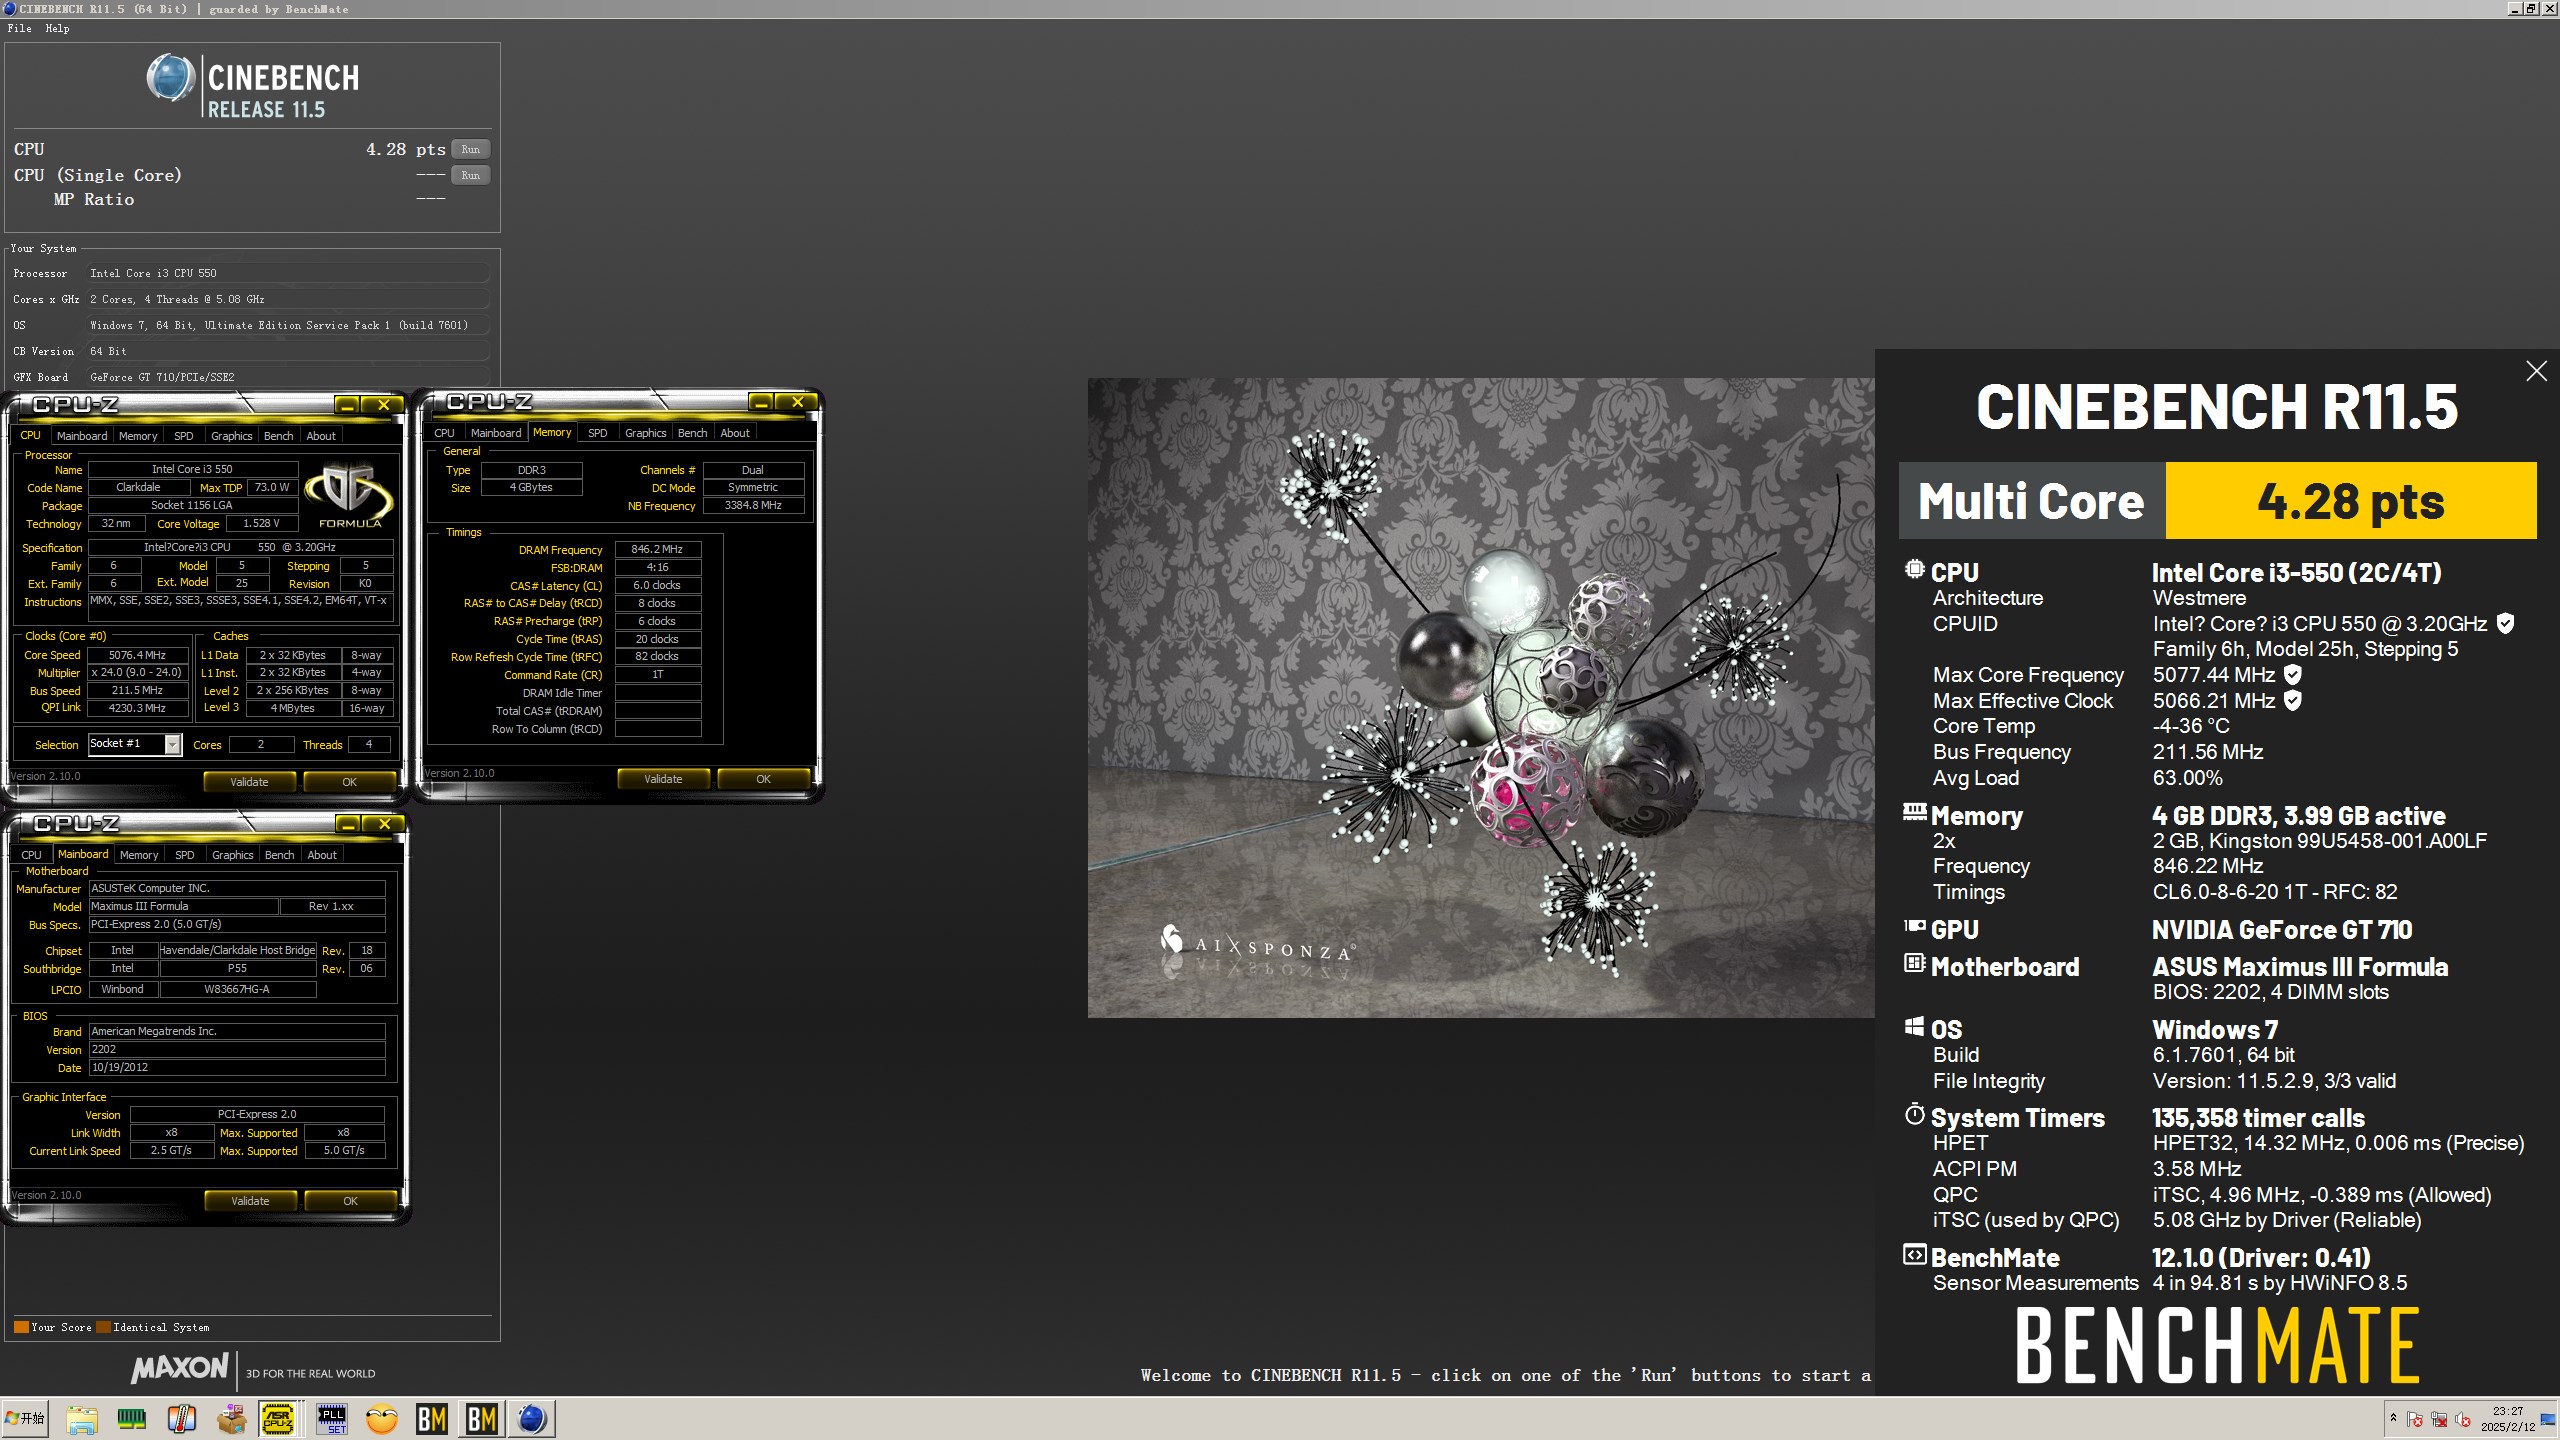Image resolution: width=2560 pixels, height=1440 pixels.
Task: Click the Processor field 'Intel Core i3 CPU 550'
Action: click(x=289, y=273)
